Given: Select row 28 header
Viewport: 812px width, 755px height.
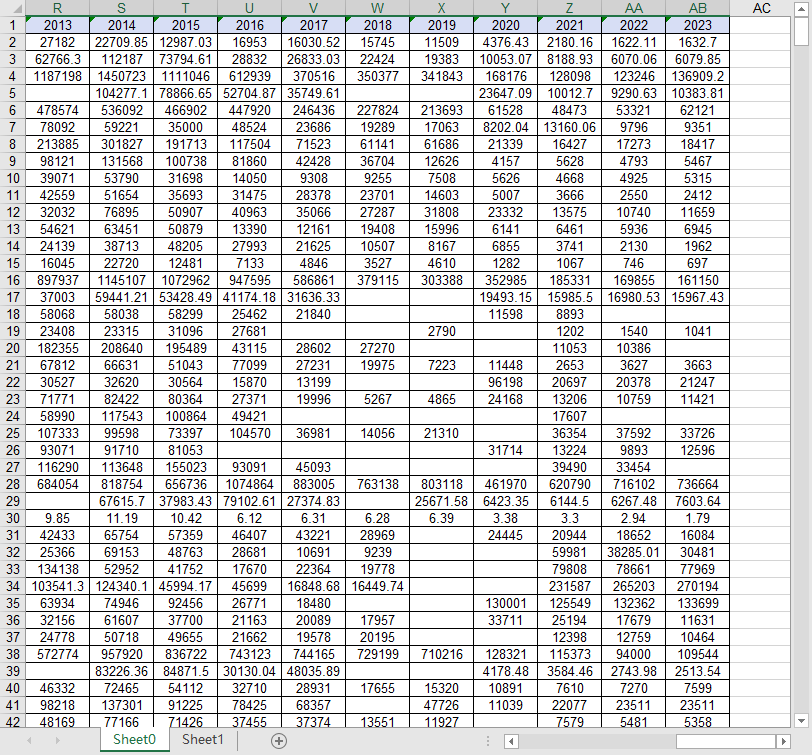Looking at the screenshot, I should pyautogui.click(x=12, y=484).
